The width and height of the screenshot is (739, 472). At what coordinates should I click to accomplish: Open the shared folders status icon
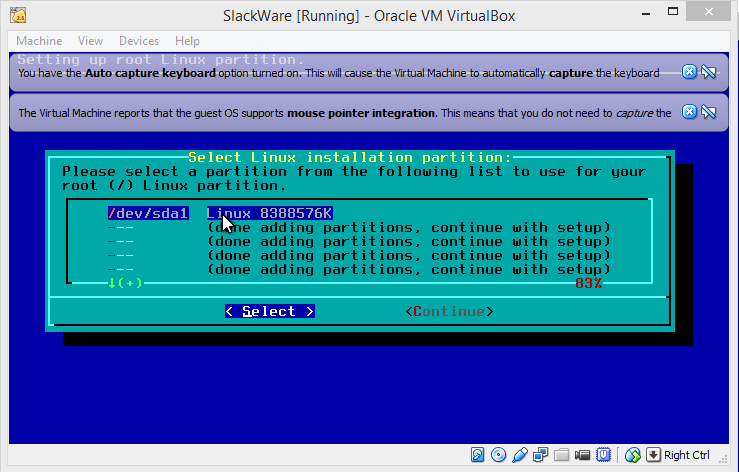[x=561, y=455]
